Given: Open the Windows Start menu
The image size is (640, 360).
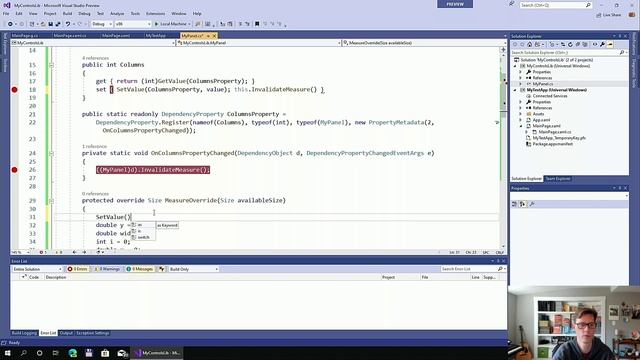Looking at the screenshot, I should coord(7,353).
